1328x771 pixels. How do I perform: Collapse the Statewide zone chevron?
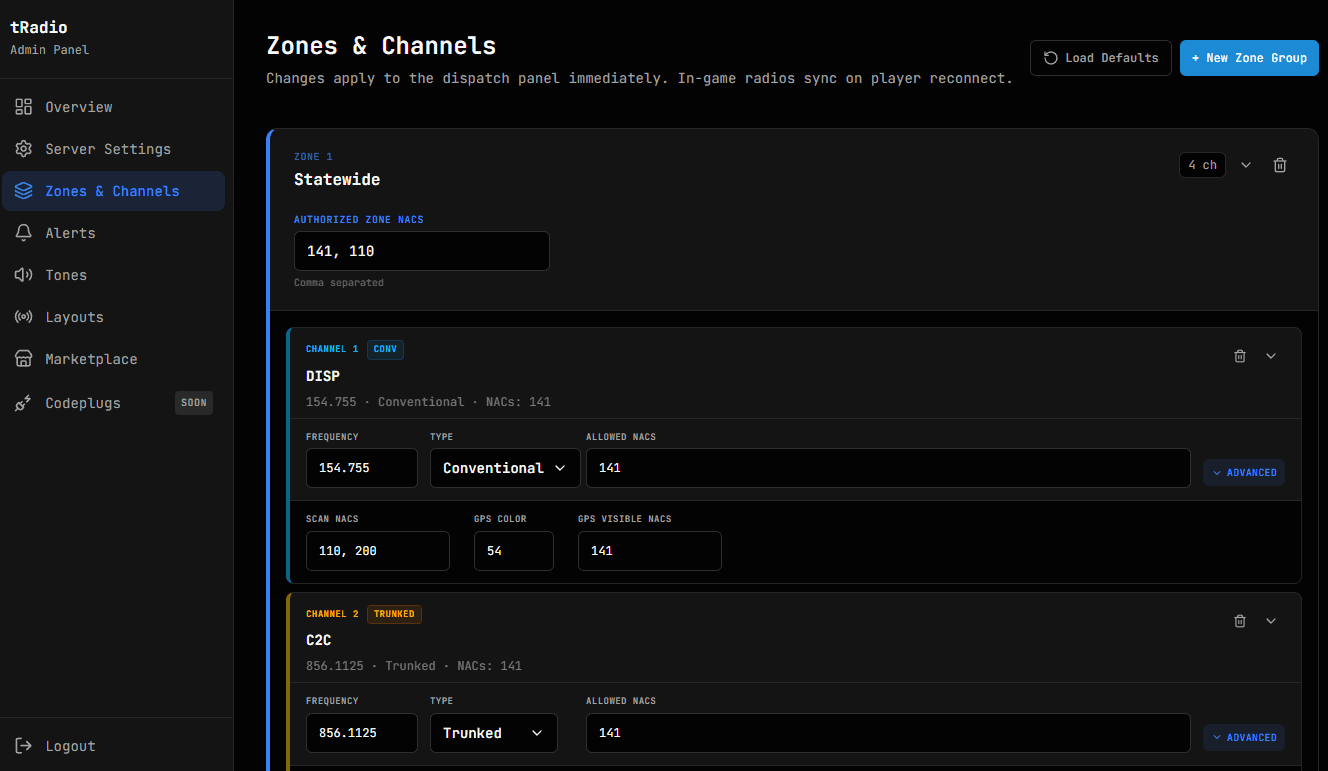pyautogui.click(x=1246, y=165)
